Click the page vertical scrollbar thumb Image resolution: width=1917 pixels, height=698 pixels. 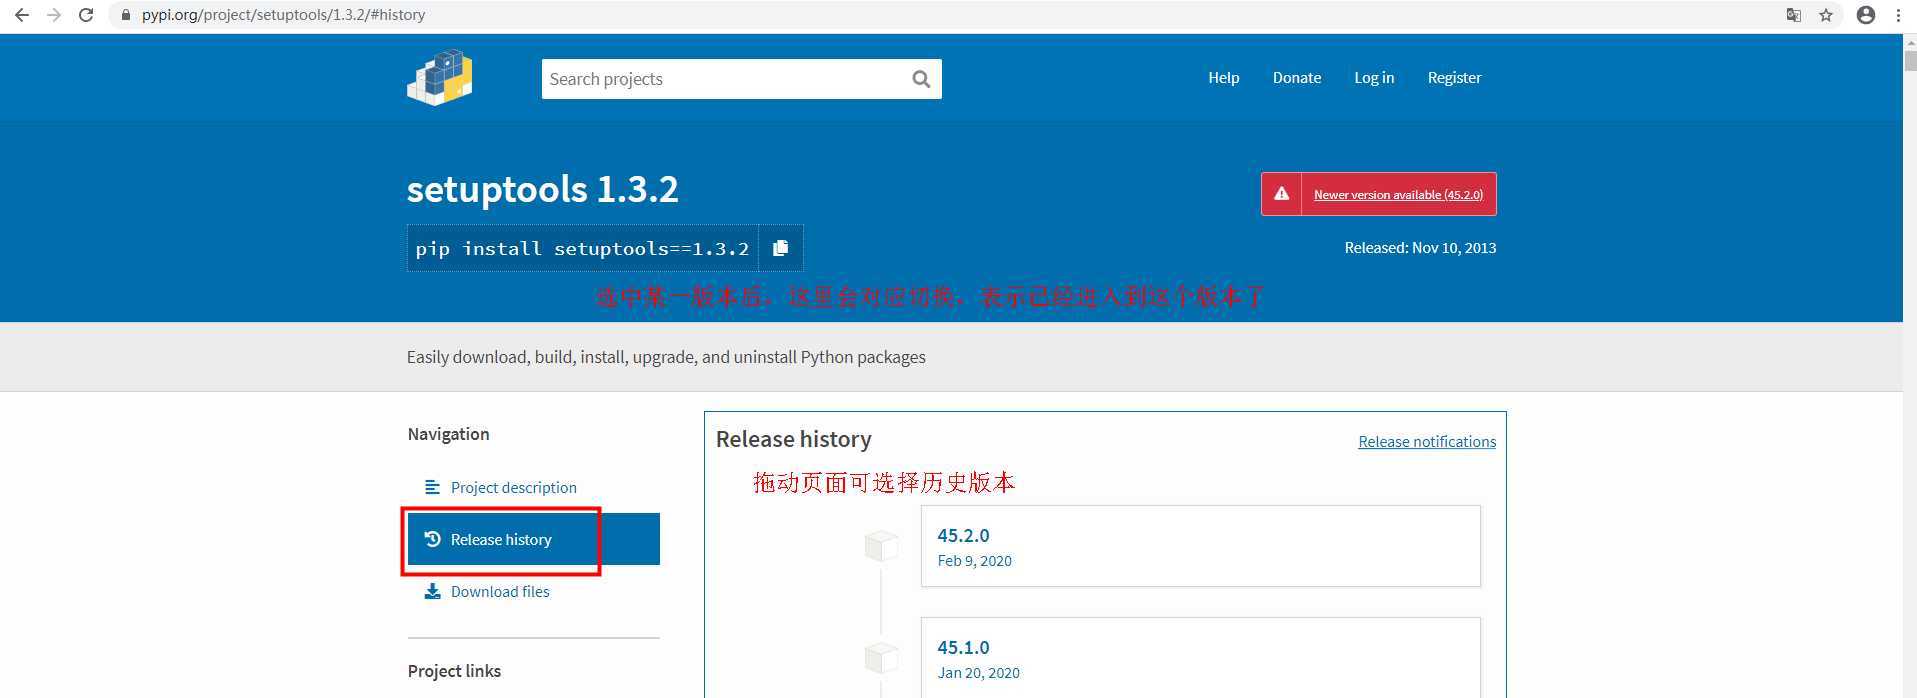[x=1910, y=60]
